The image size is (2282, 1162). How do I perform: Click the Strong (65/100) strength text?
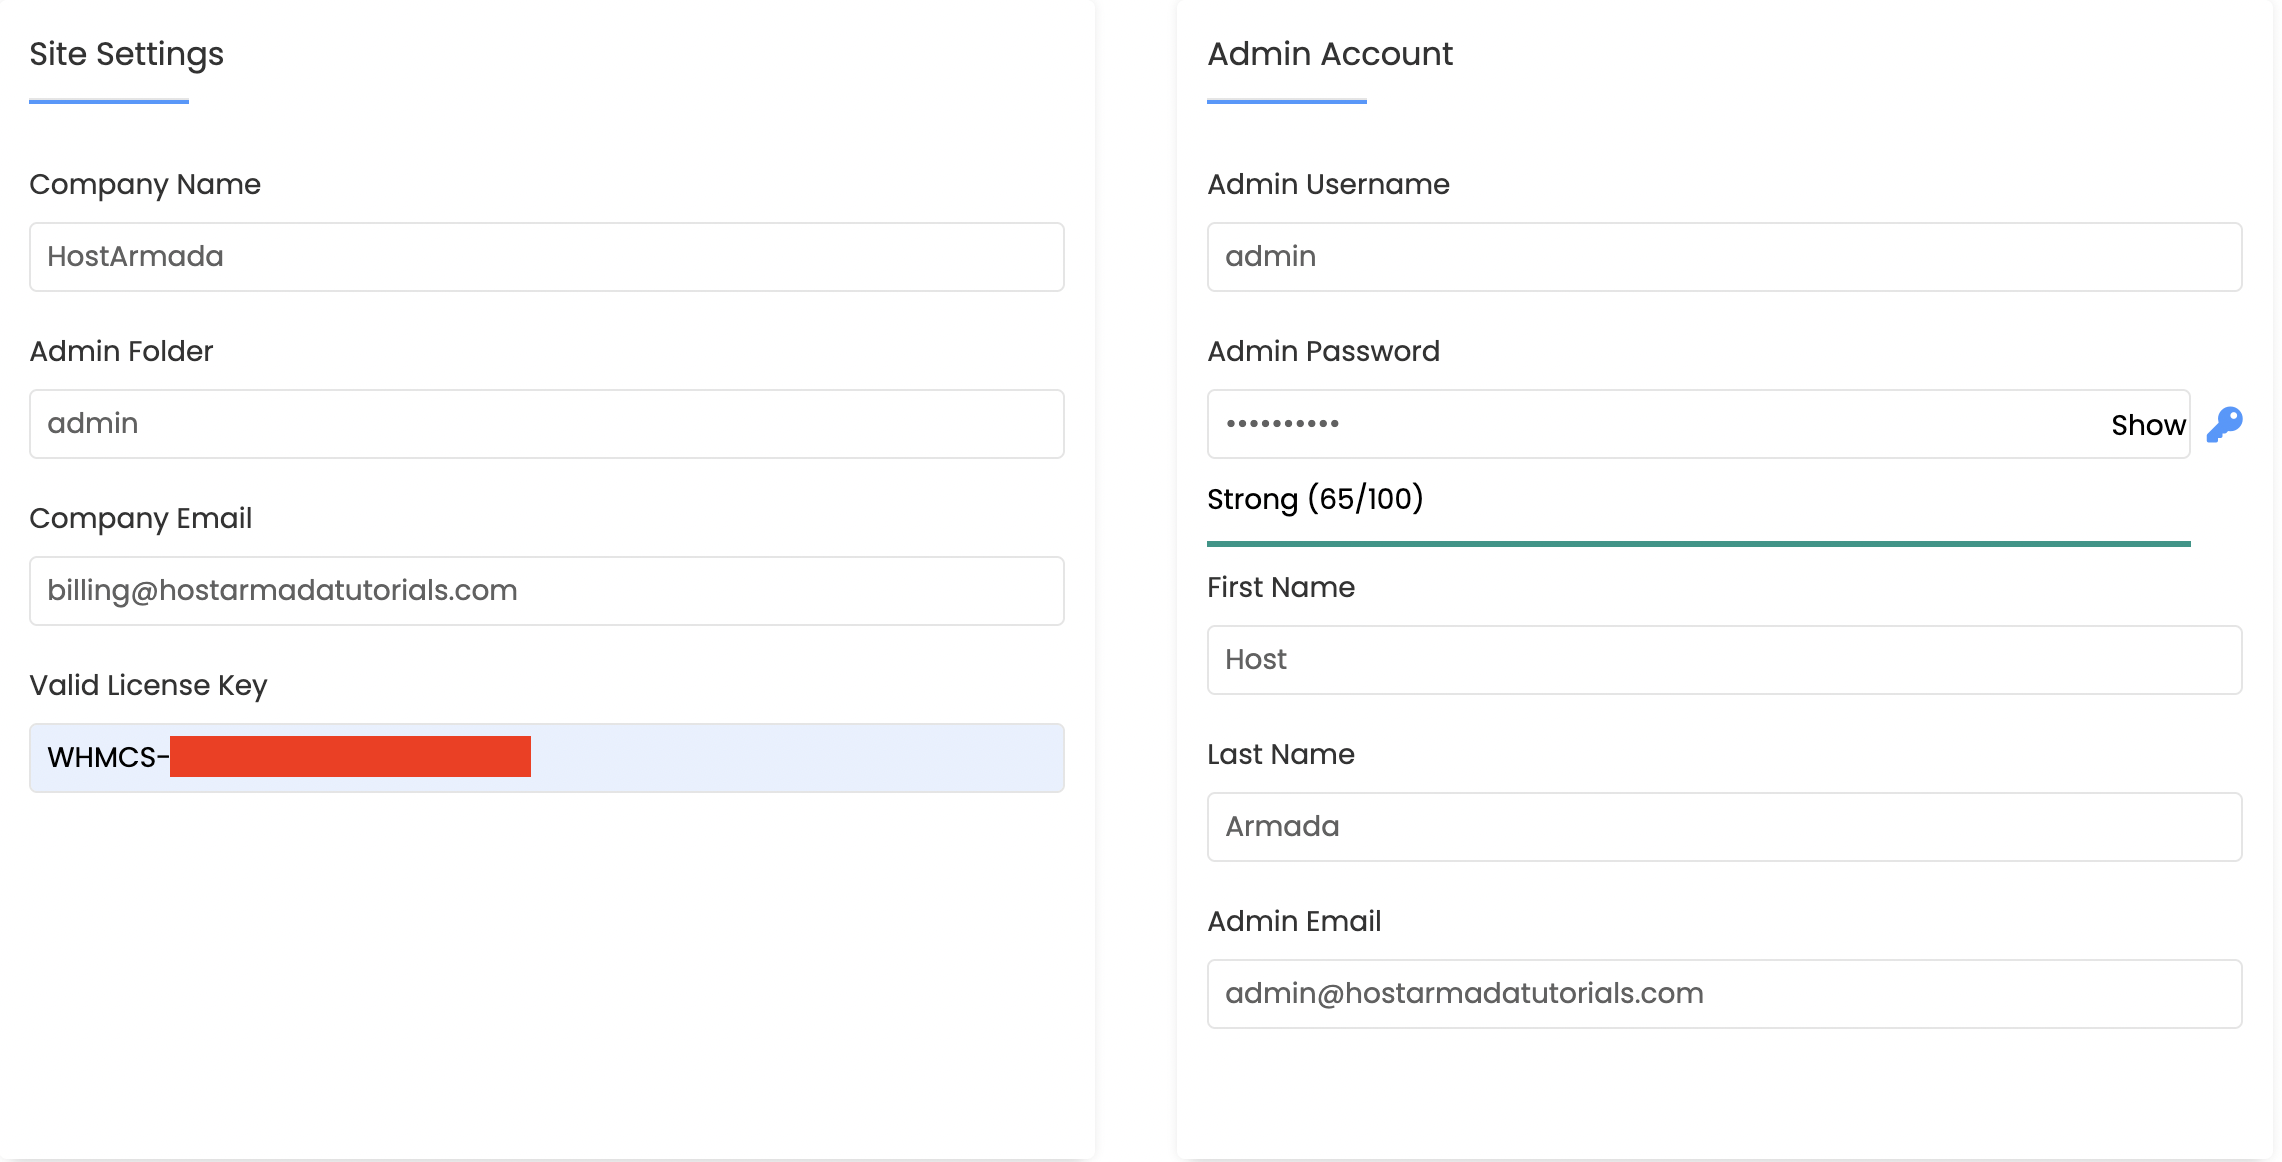click(x=1314, y=499)
